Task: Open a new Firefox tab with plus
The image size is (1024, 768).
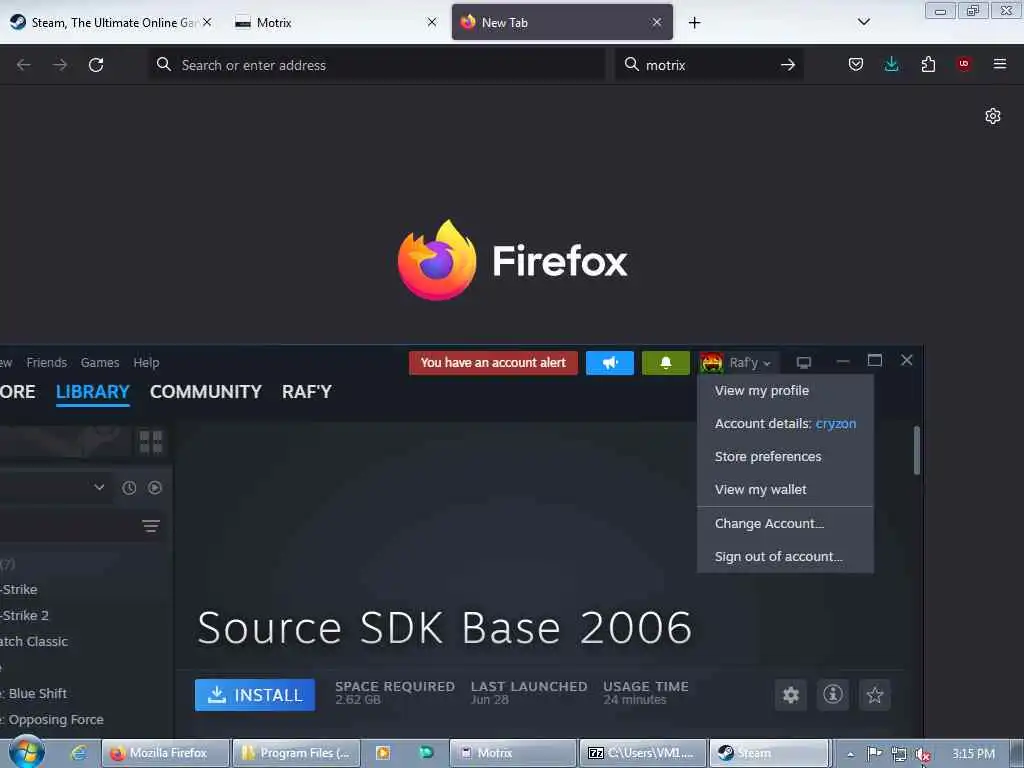Action: click(694, 23)
